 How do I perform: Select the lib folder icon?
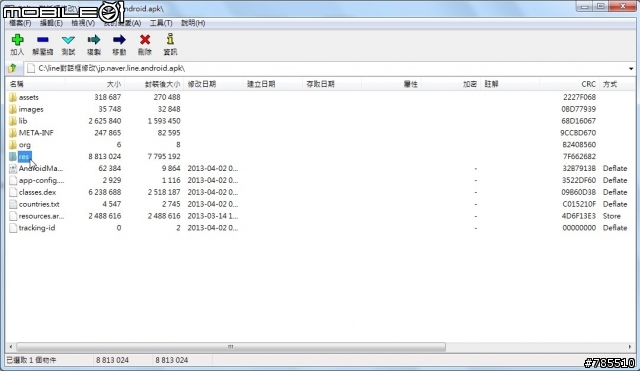[13, 121]
